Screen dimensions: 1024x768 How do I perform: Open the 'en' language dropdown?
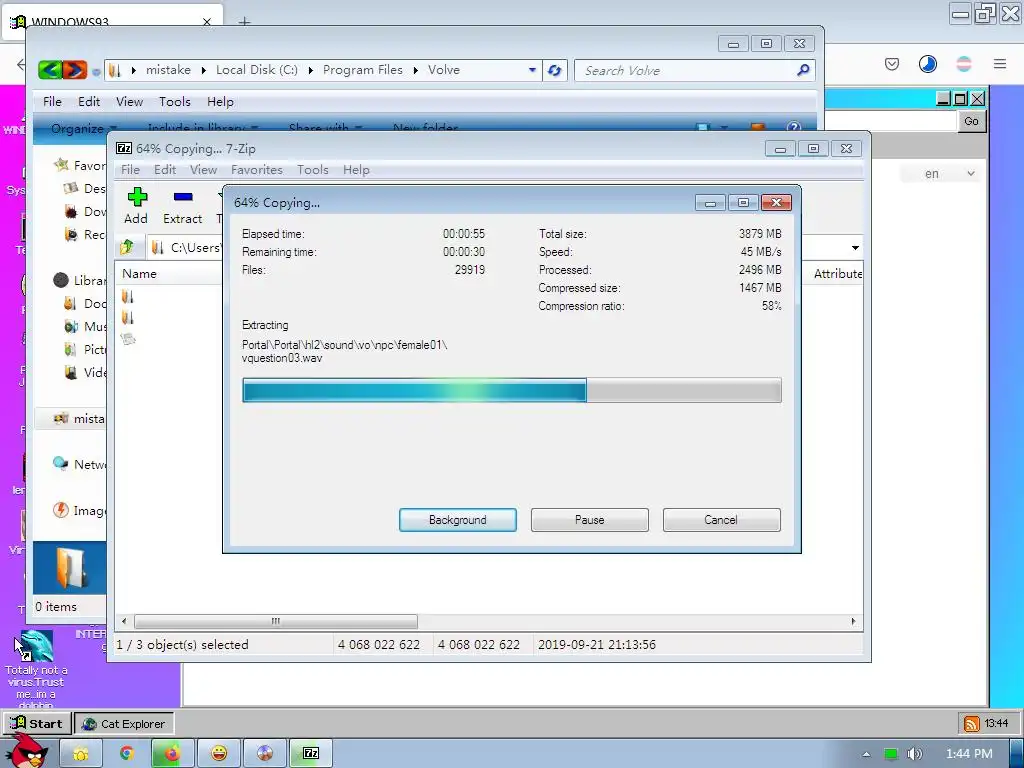click(x=940, y=174)
